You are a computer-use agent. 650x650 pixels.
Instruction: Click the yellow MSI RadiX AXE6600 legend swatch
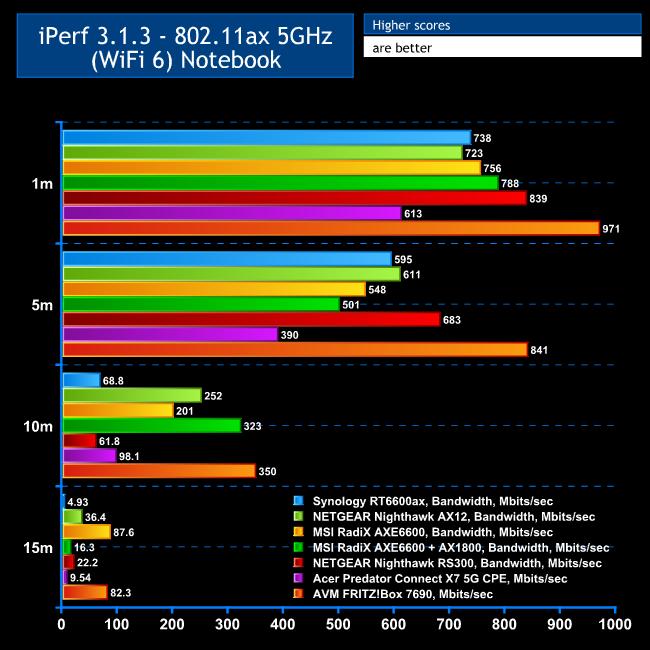[x=298, y=532]
